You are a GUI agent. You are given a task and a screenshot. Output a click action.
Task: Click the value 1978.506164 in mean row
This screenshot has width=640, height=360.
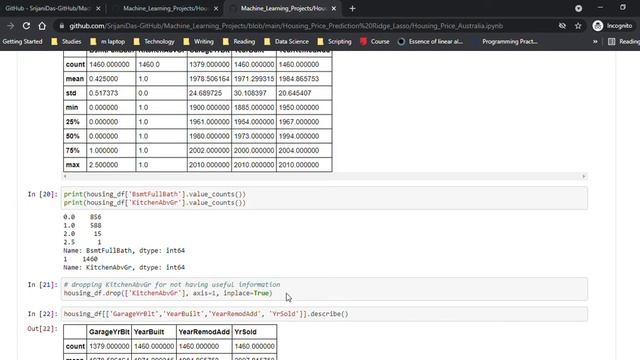pos(209,79)
